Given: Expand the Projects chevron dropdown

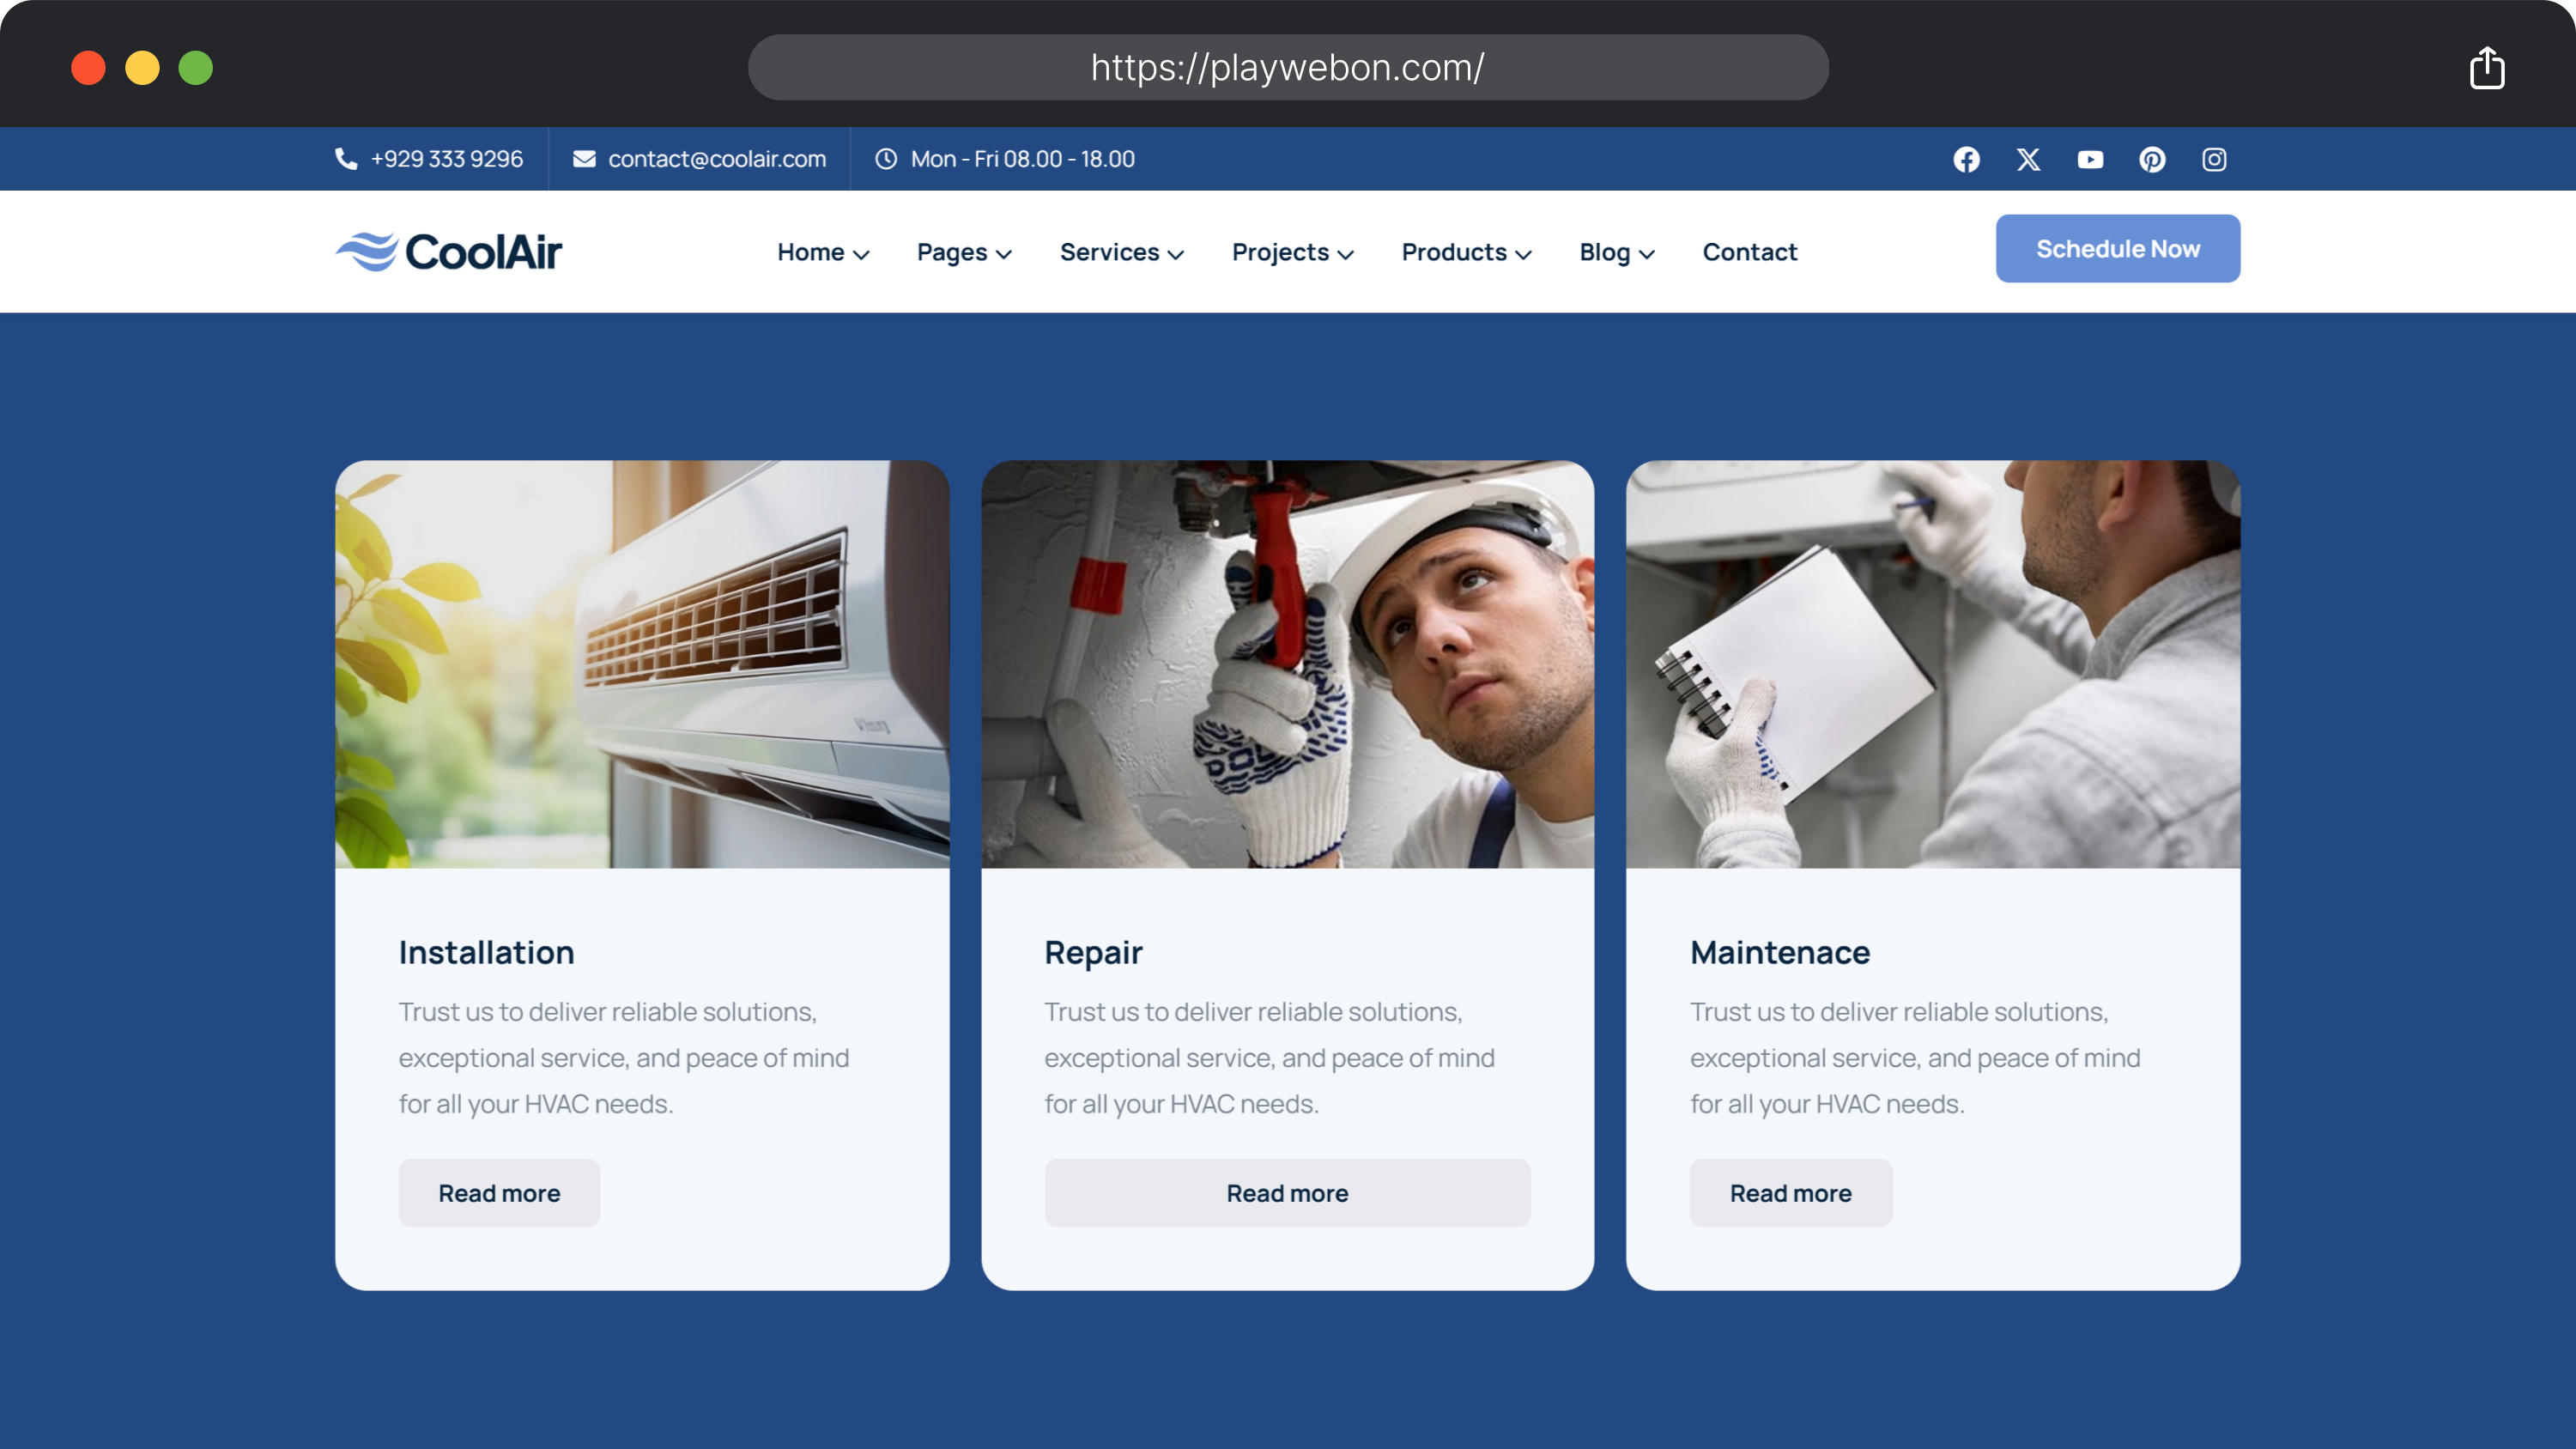Looking at the screenshot, I should tap(1346, 254).
